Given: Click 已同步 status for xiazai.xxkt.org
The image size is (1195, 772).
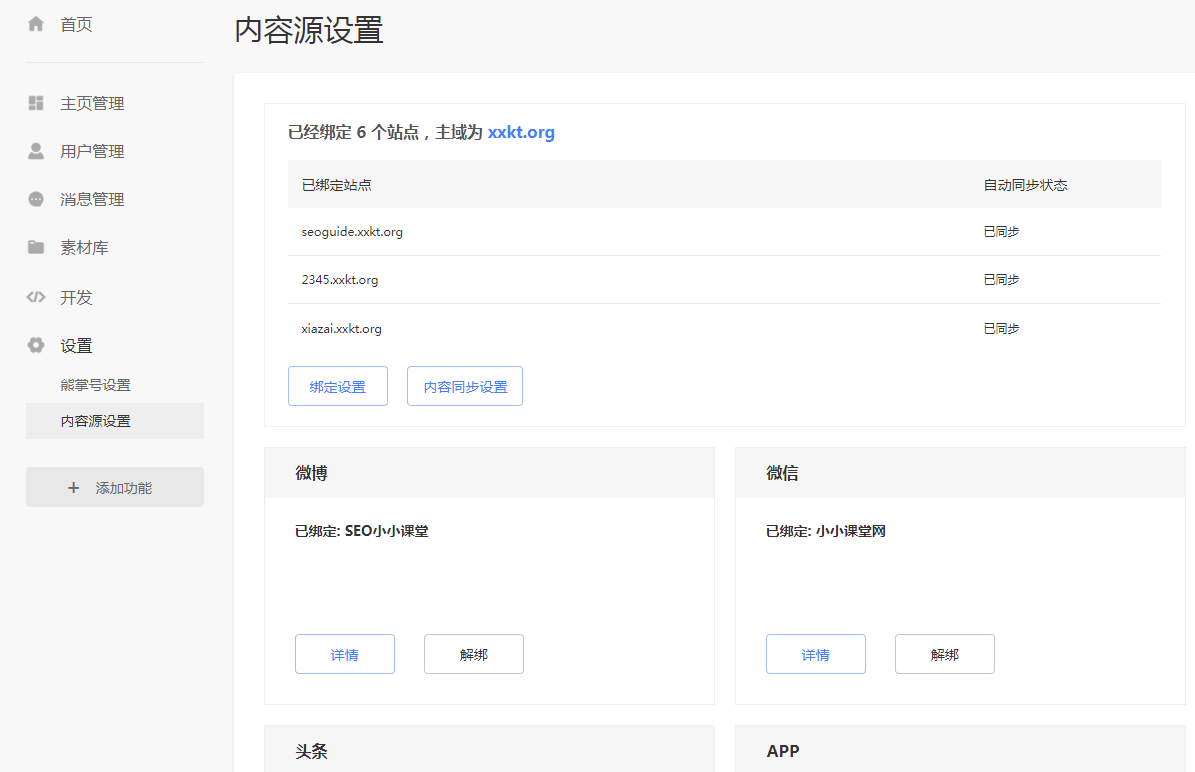Looking at the screenshot, I should pos(1001,328).
